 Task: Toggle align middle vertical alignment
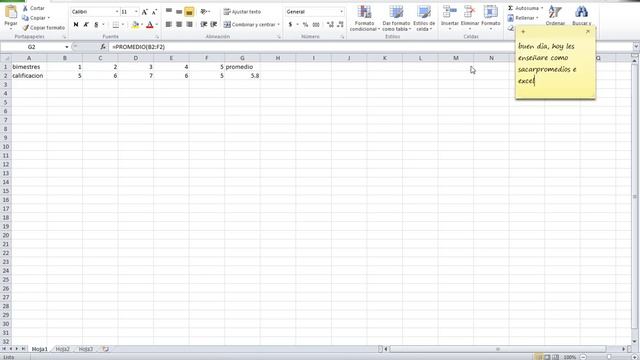[179, 12]
